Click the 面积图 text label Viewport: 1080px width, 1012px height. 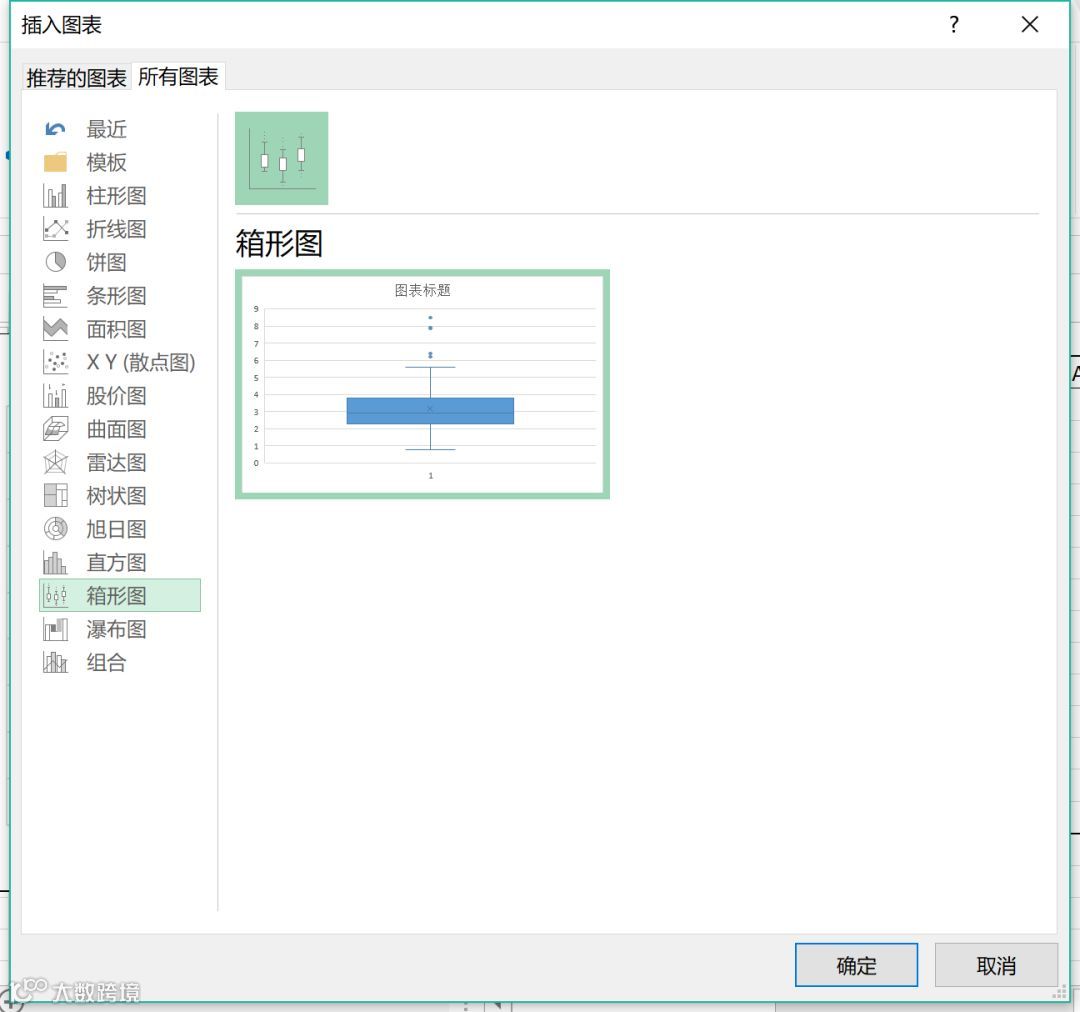(116, 329)
